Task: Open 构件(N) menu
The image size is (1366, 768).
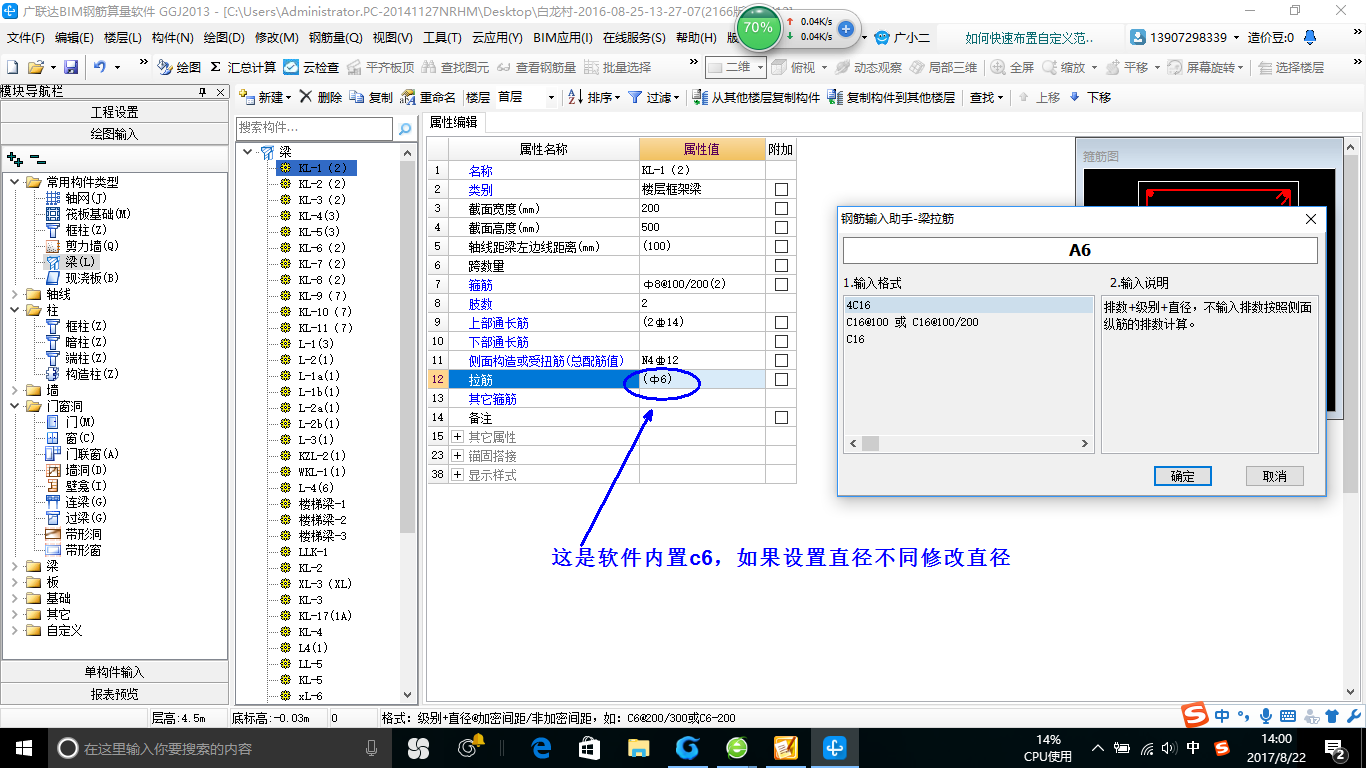Action: (x=172, y=38)
